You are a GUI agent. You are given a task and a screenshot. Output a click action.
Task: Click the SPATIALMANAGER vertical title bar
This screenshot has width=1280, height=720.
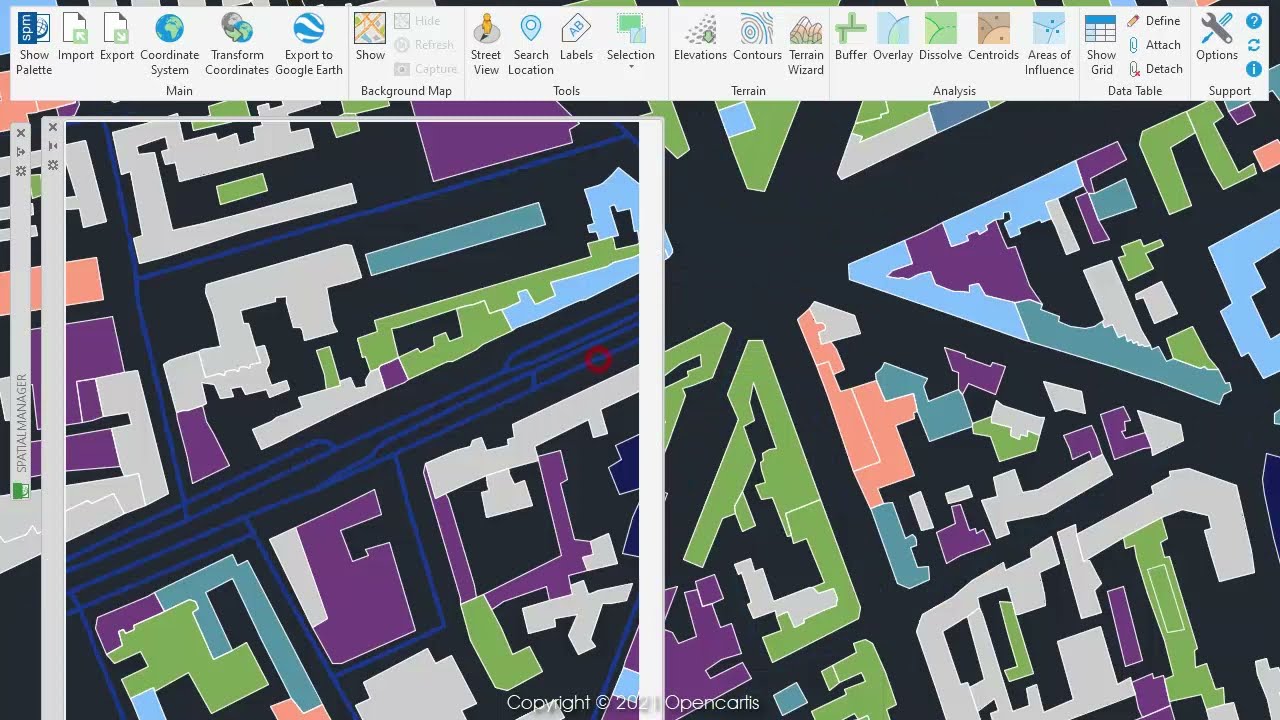click(x=21, y=423)
